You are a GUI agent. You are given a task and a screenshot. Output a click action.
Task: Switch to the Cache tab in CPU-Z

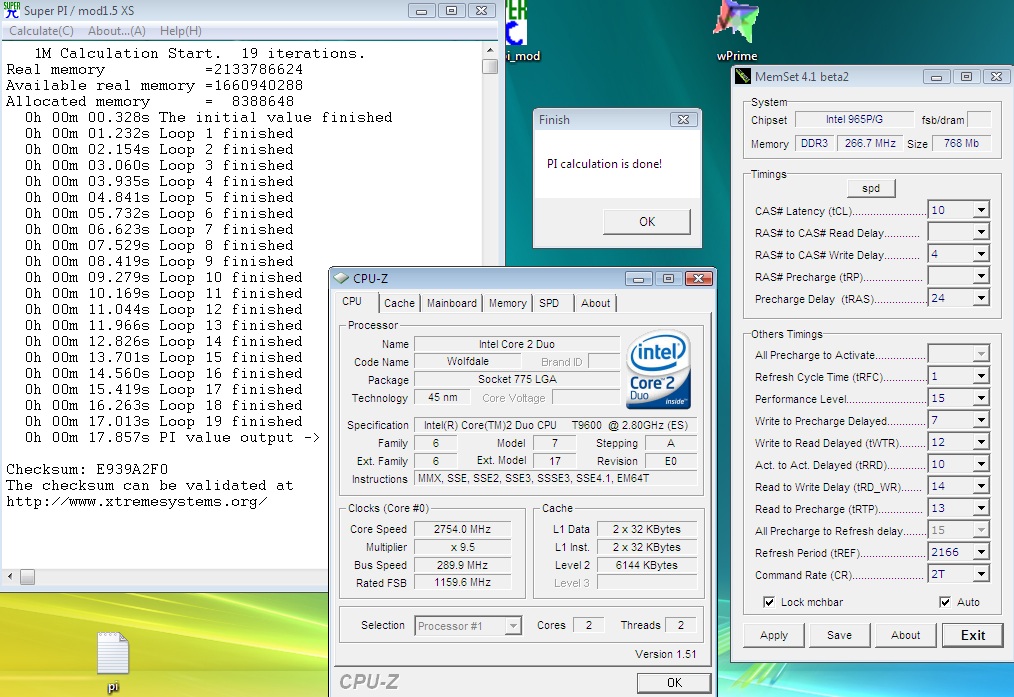[399, 303]
